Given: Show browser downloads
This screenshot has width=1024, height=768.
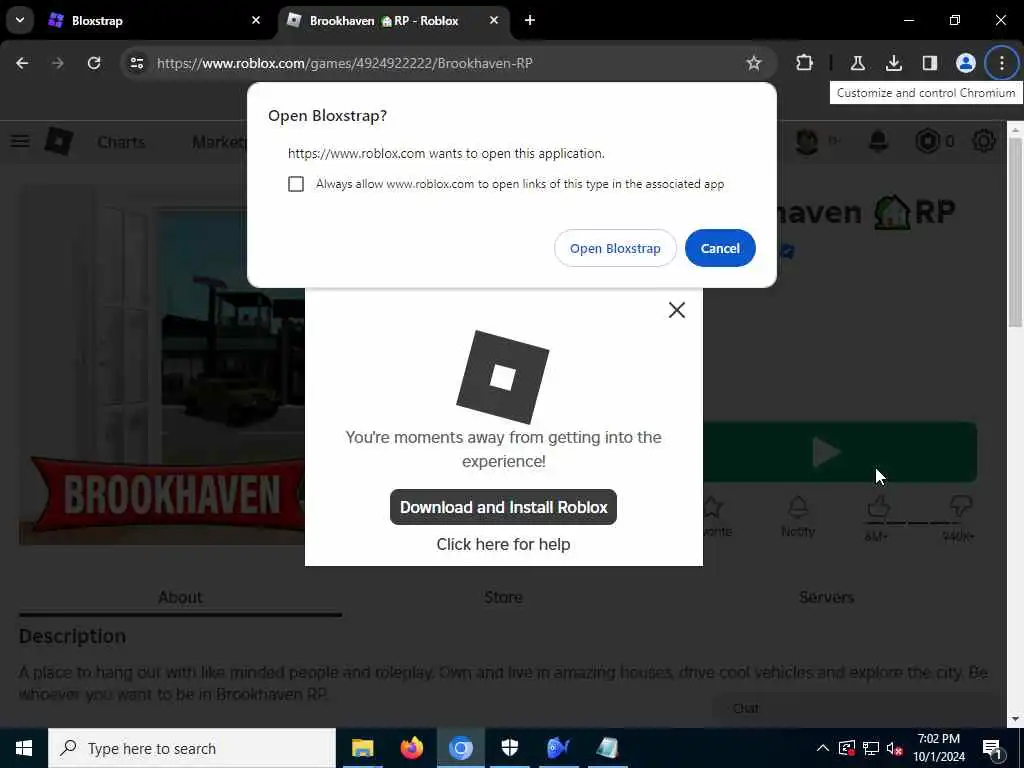Looking at the screenshot, I should 893,63.
